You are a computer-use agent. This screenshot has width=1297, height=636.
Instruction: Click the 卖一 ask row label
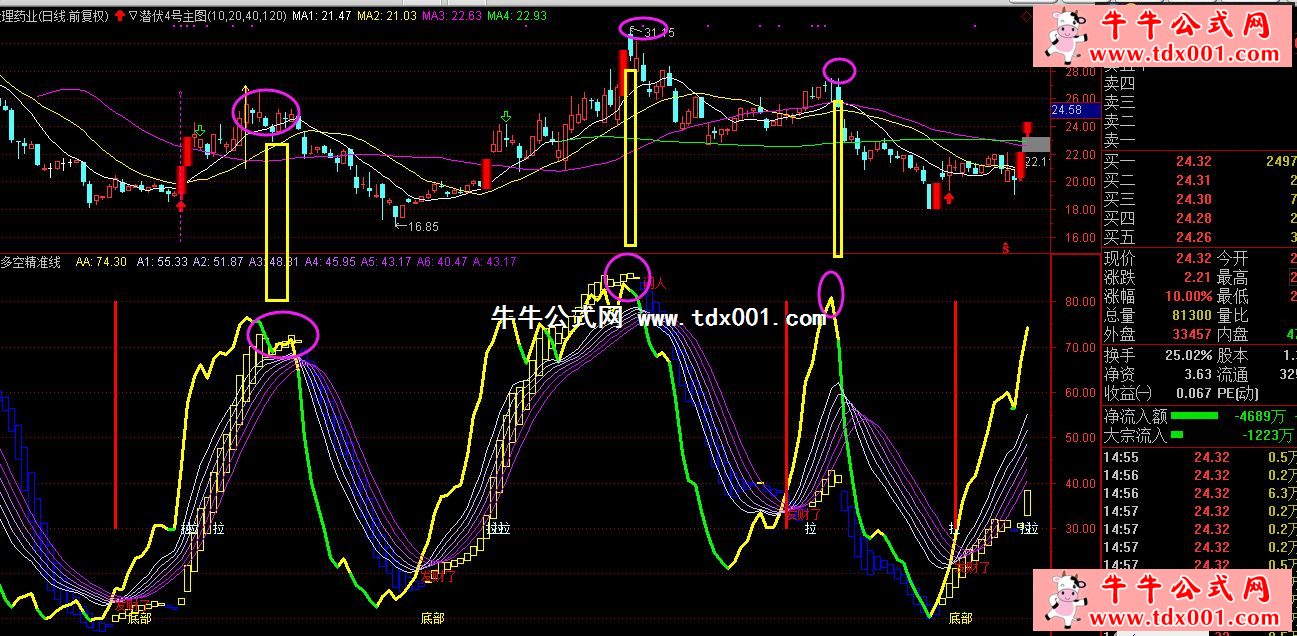1119,139
